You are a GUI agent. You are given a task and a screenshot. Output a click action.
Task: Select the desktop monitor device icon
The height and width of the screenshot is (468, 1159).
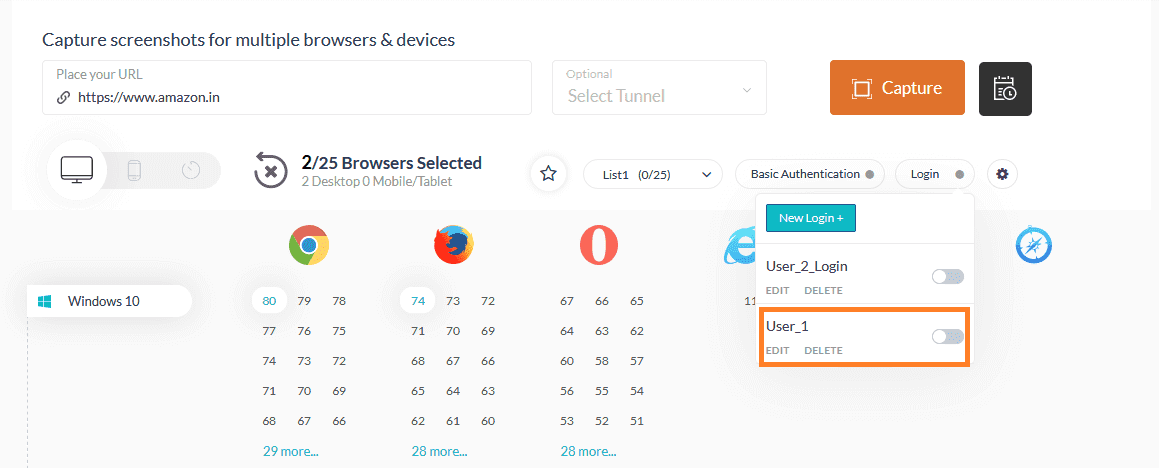tap(77, 170)
